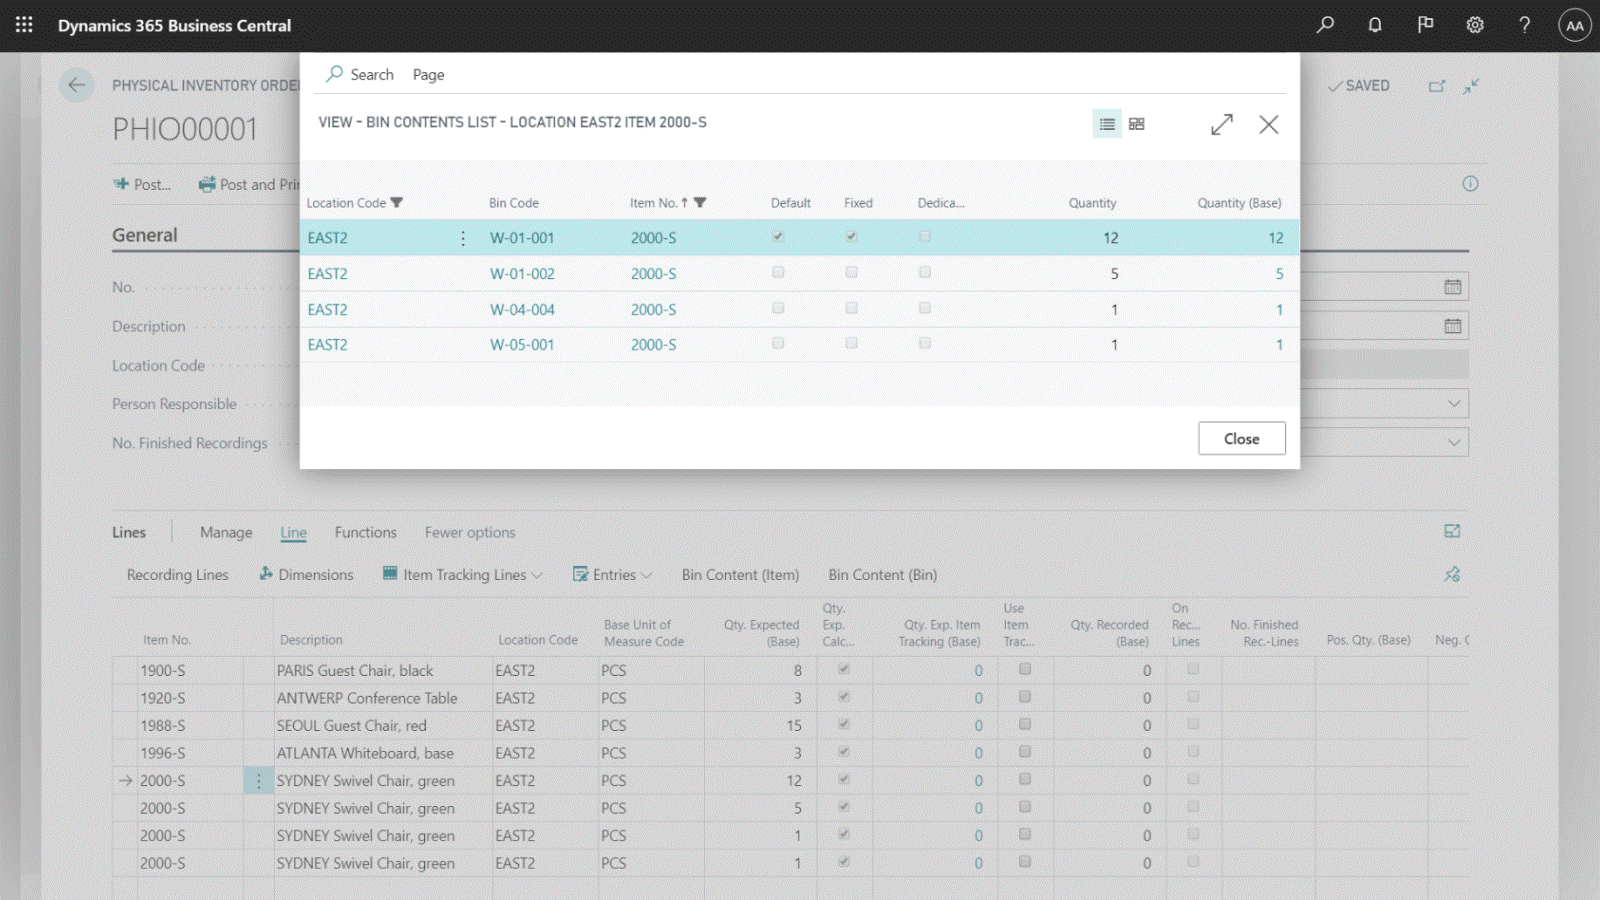Open the notifications bell icon
Image resolution: width=1600 pixels, height=900 pixels.
1375,25
